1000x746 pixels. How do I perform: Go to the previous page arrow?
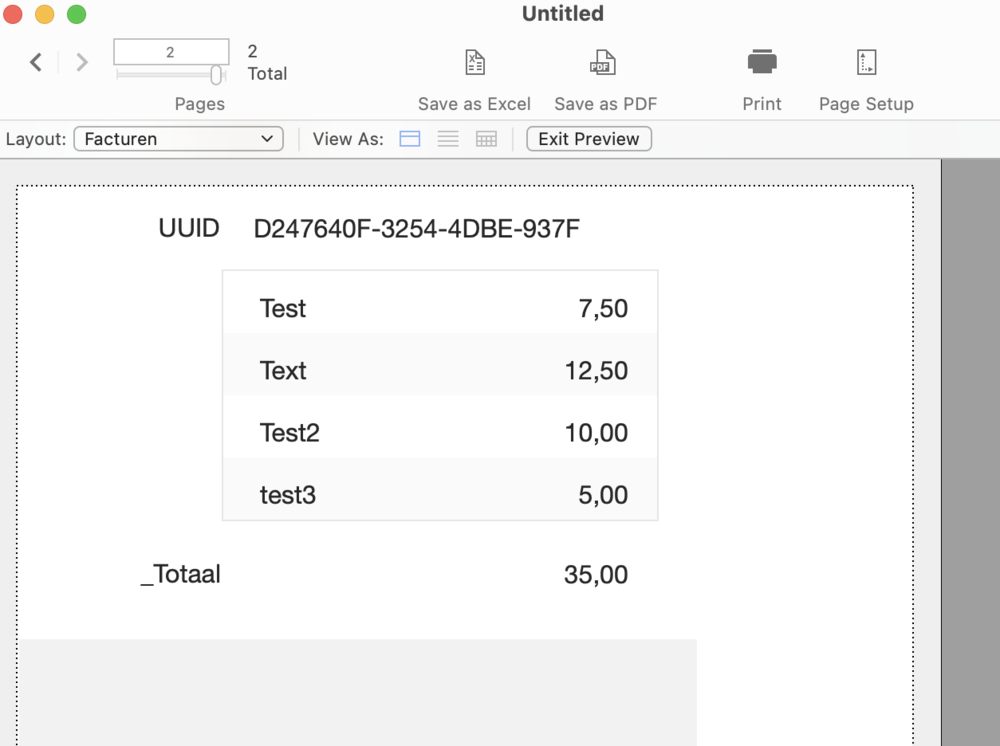pos(36,63)
